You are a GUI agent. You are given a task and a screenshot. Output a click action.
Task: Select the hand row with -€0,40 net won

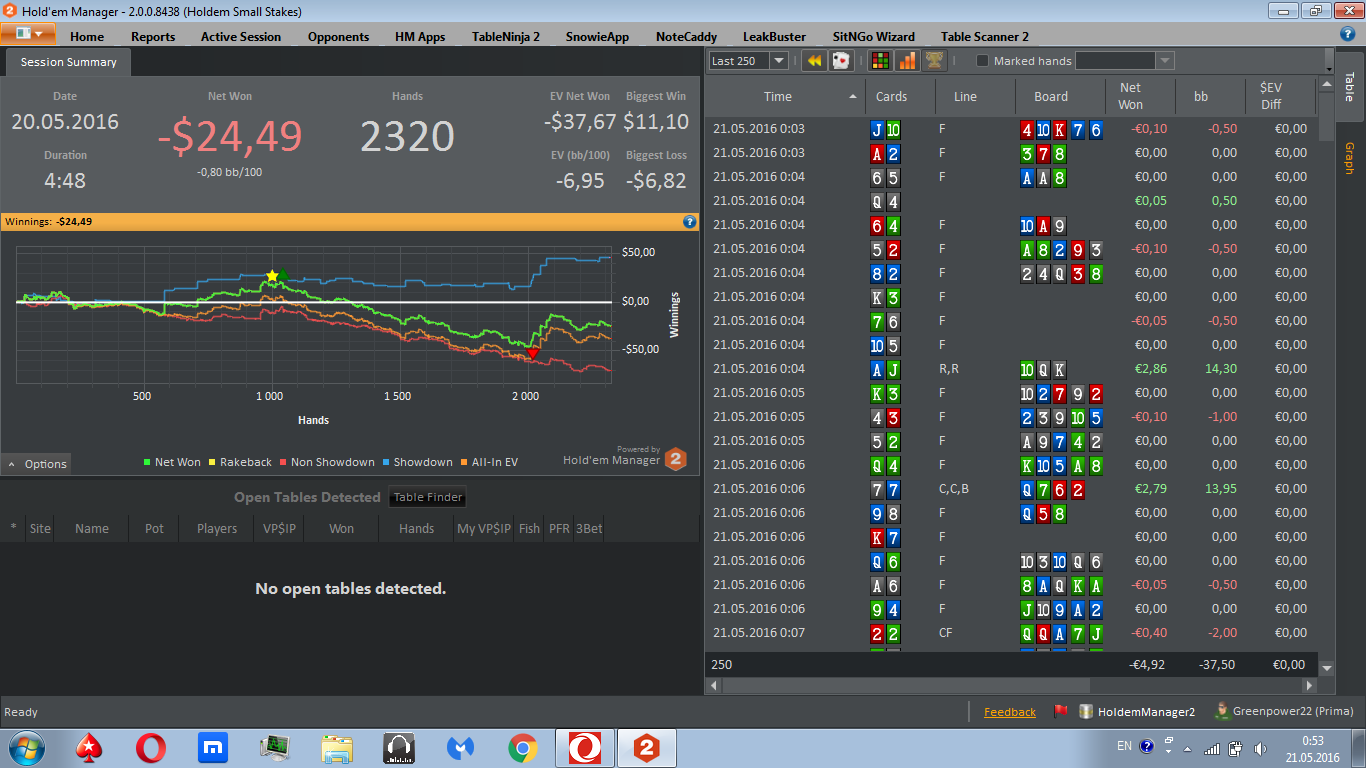coord(1012,632)
